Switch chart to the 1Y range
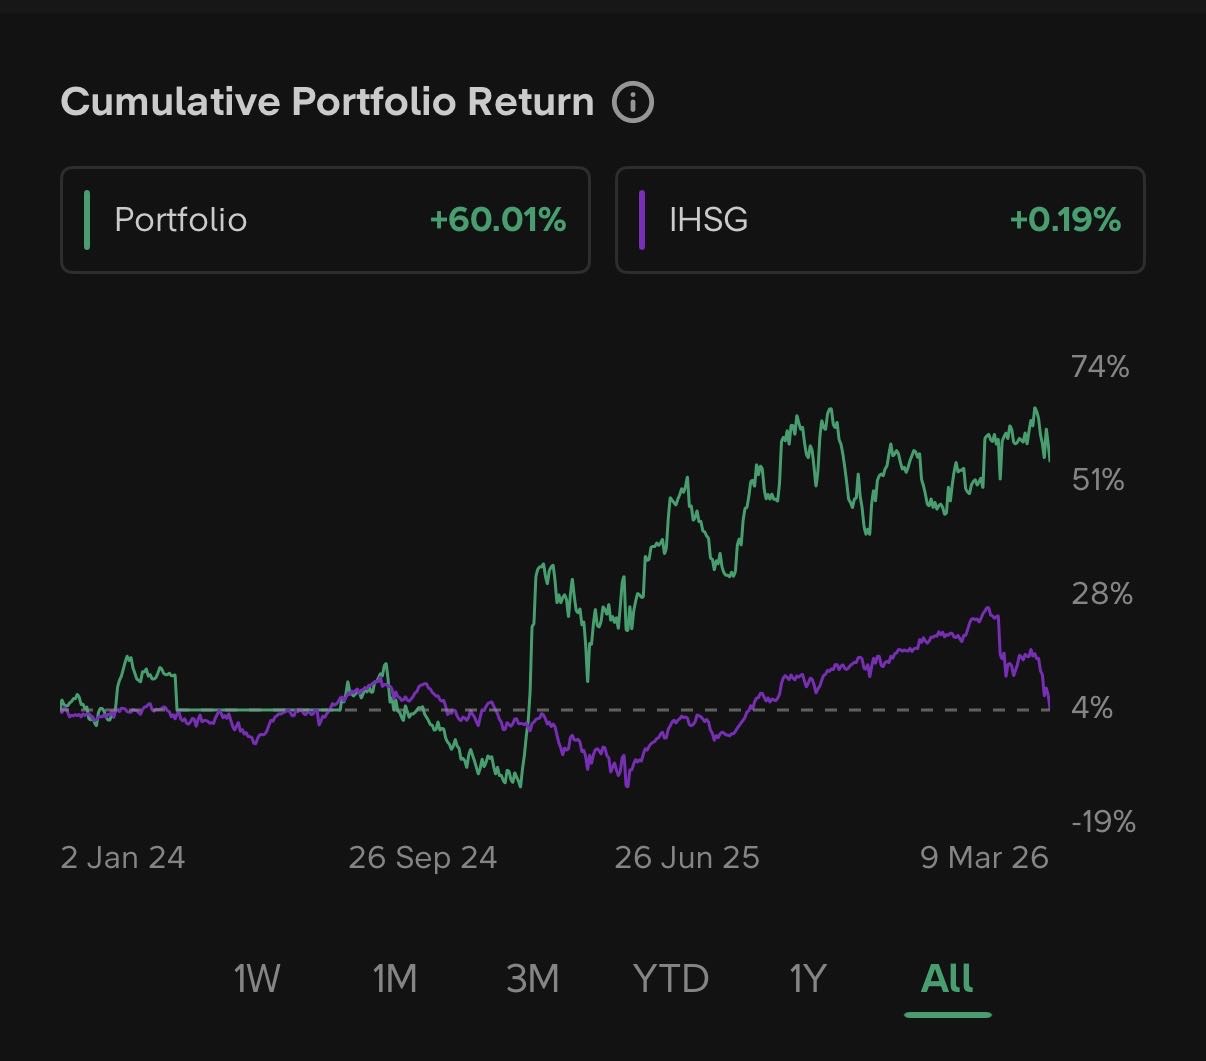Image resolution: width=1206 pixels, height=1061 pixels. point(809,978)
